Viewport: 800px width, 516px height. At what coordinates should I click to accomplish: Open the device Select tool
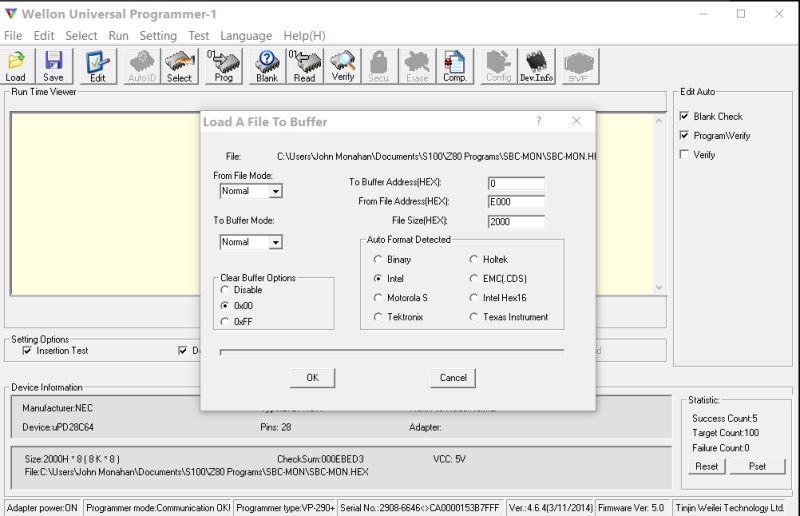[x=180, y=66]
